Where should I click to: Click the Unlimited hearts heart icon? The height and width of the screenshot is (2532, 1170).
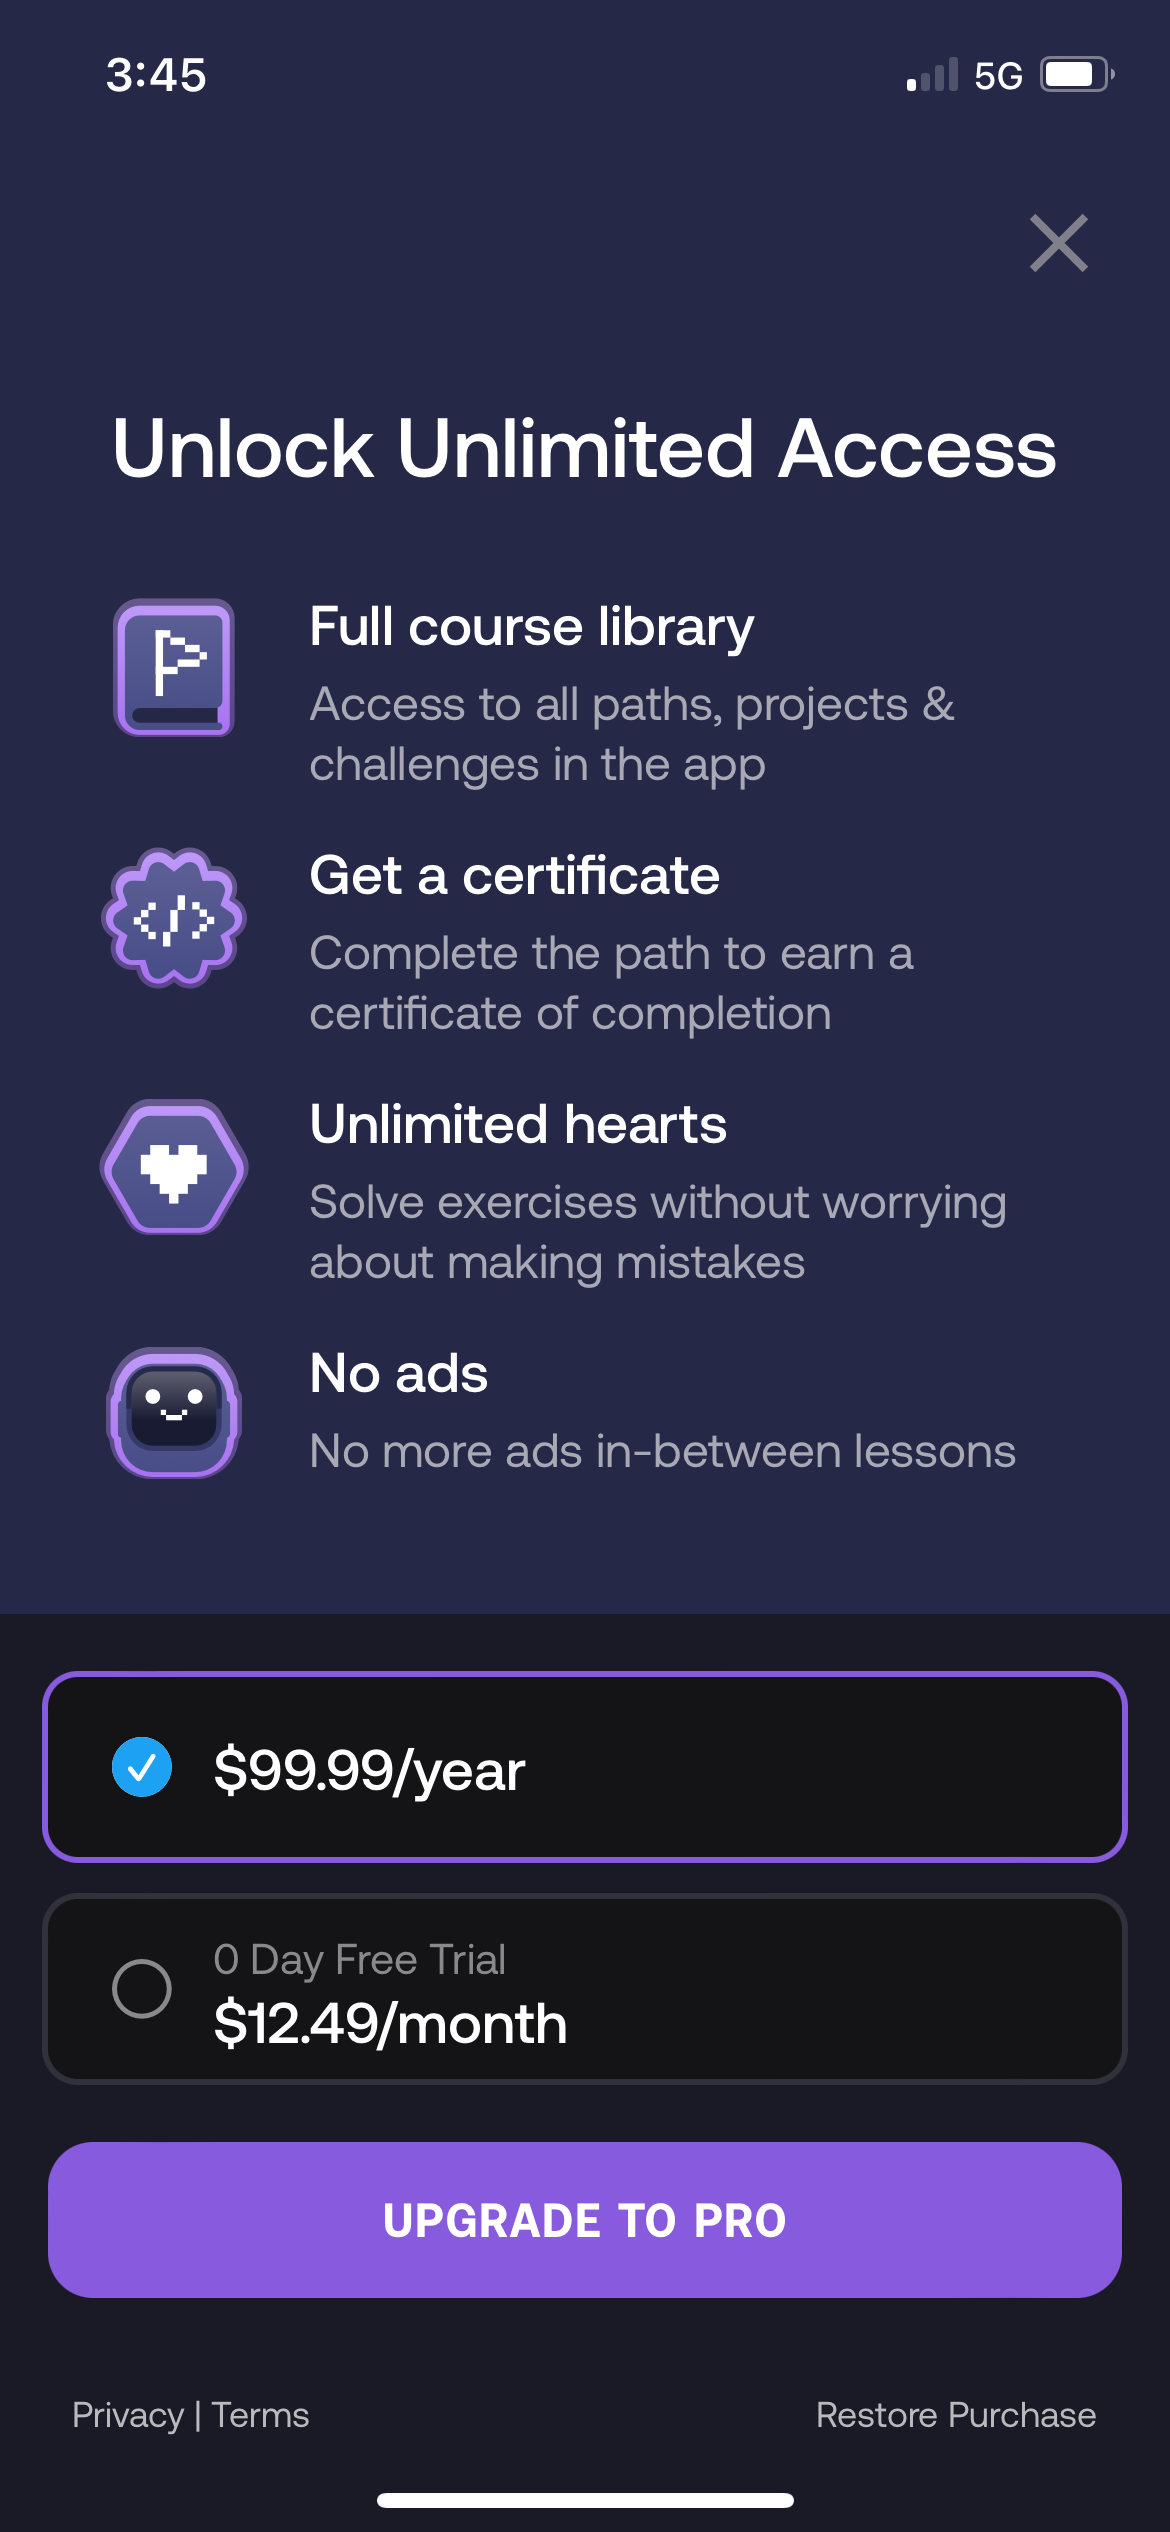tap(173, 1166)
